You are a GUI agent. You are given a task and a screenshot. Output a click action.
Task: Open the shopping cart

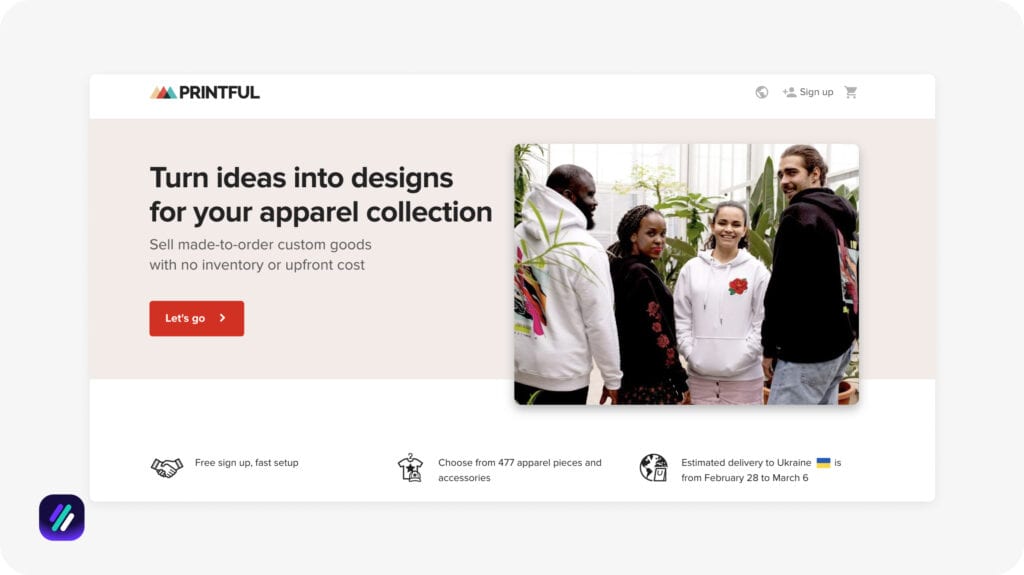[x=850, y=92]
